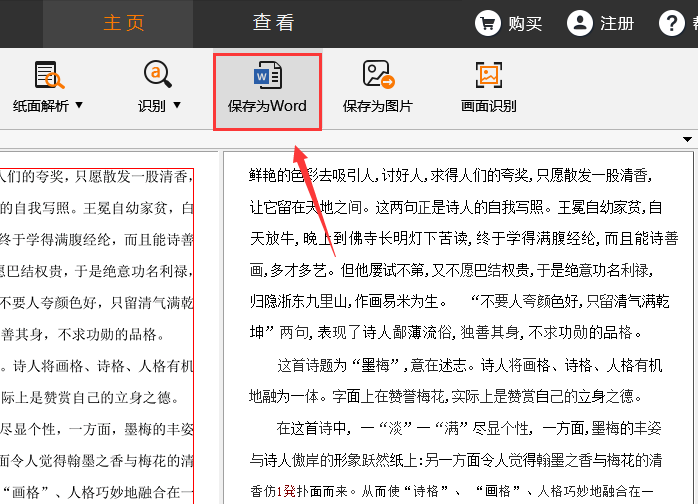Screen dimensions: 698x504
Task: Click the 保存为Word document icon
Action: (268, 75)
